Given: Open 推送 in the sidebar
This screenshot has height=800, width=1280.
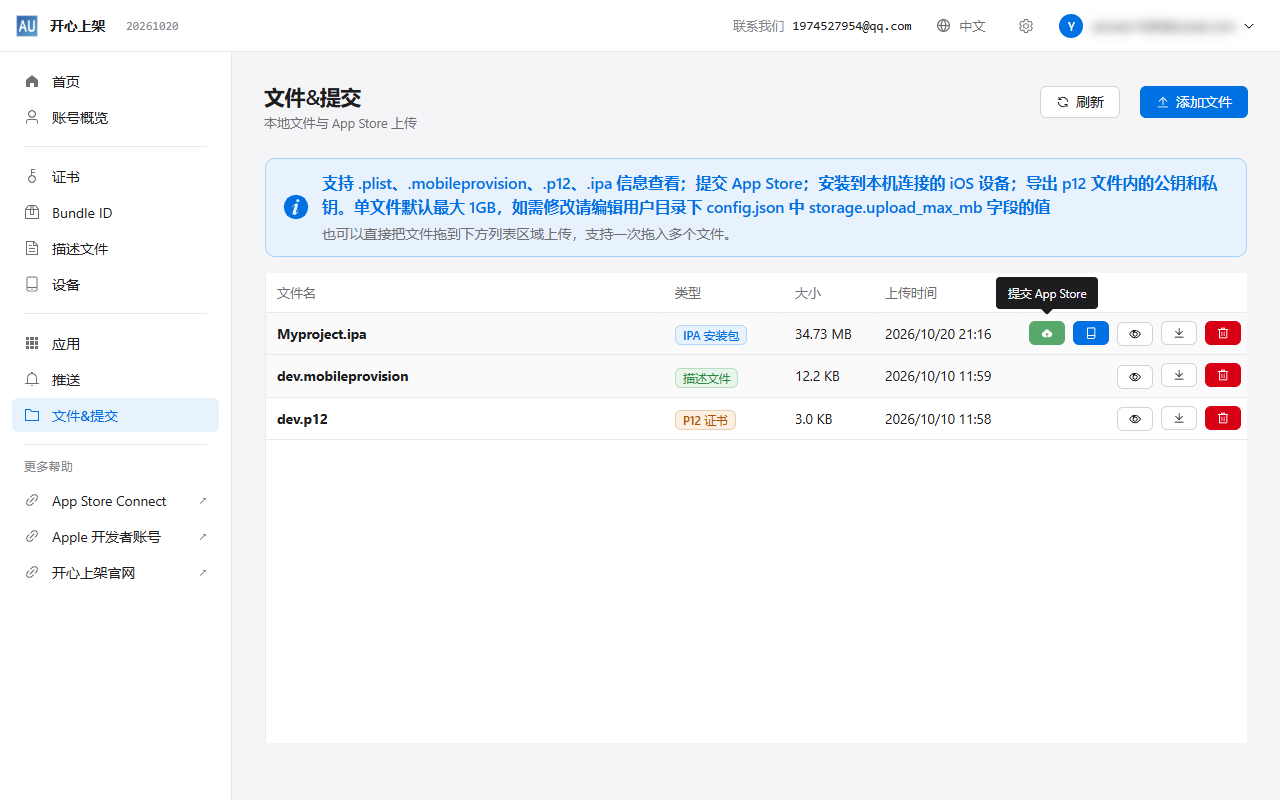Looking at the screenshot, I should tap(115, 380).
